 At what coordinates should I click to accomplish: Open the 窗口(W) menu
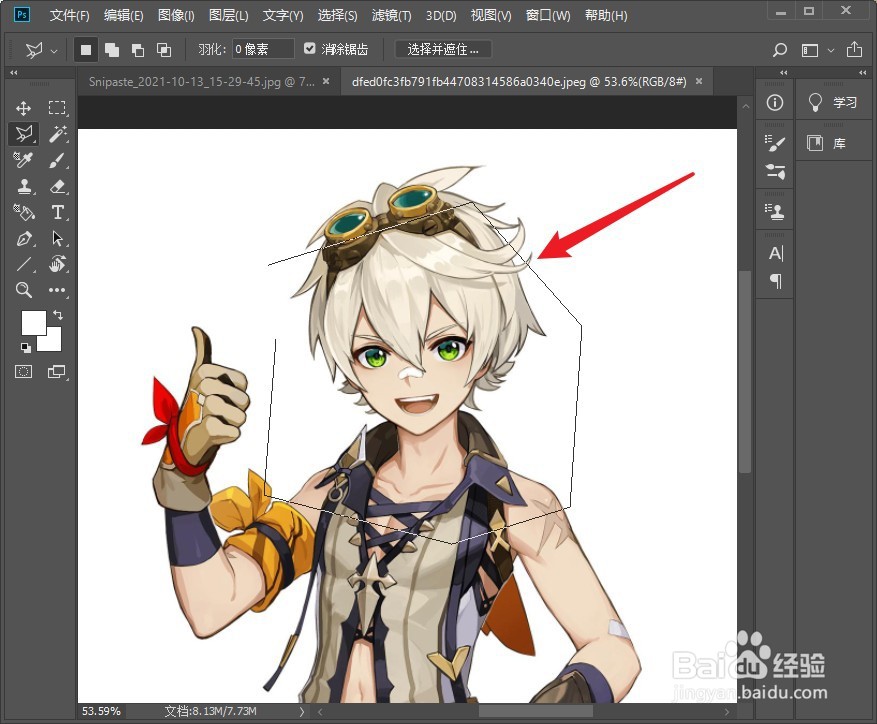(548, 16)
